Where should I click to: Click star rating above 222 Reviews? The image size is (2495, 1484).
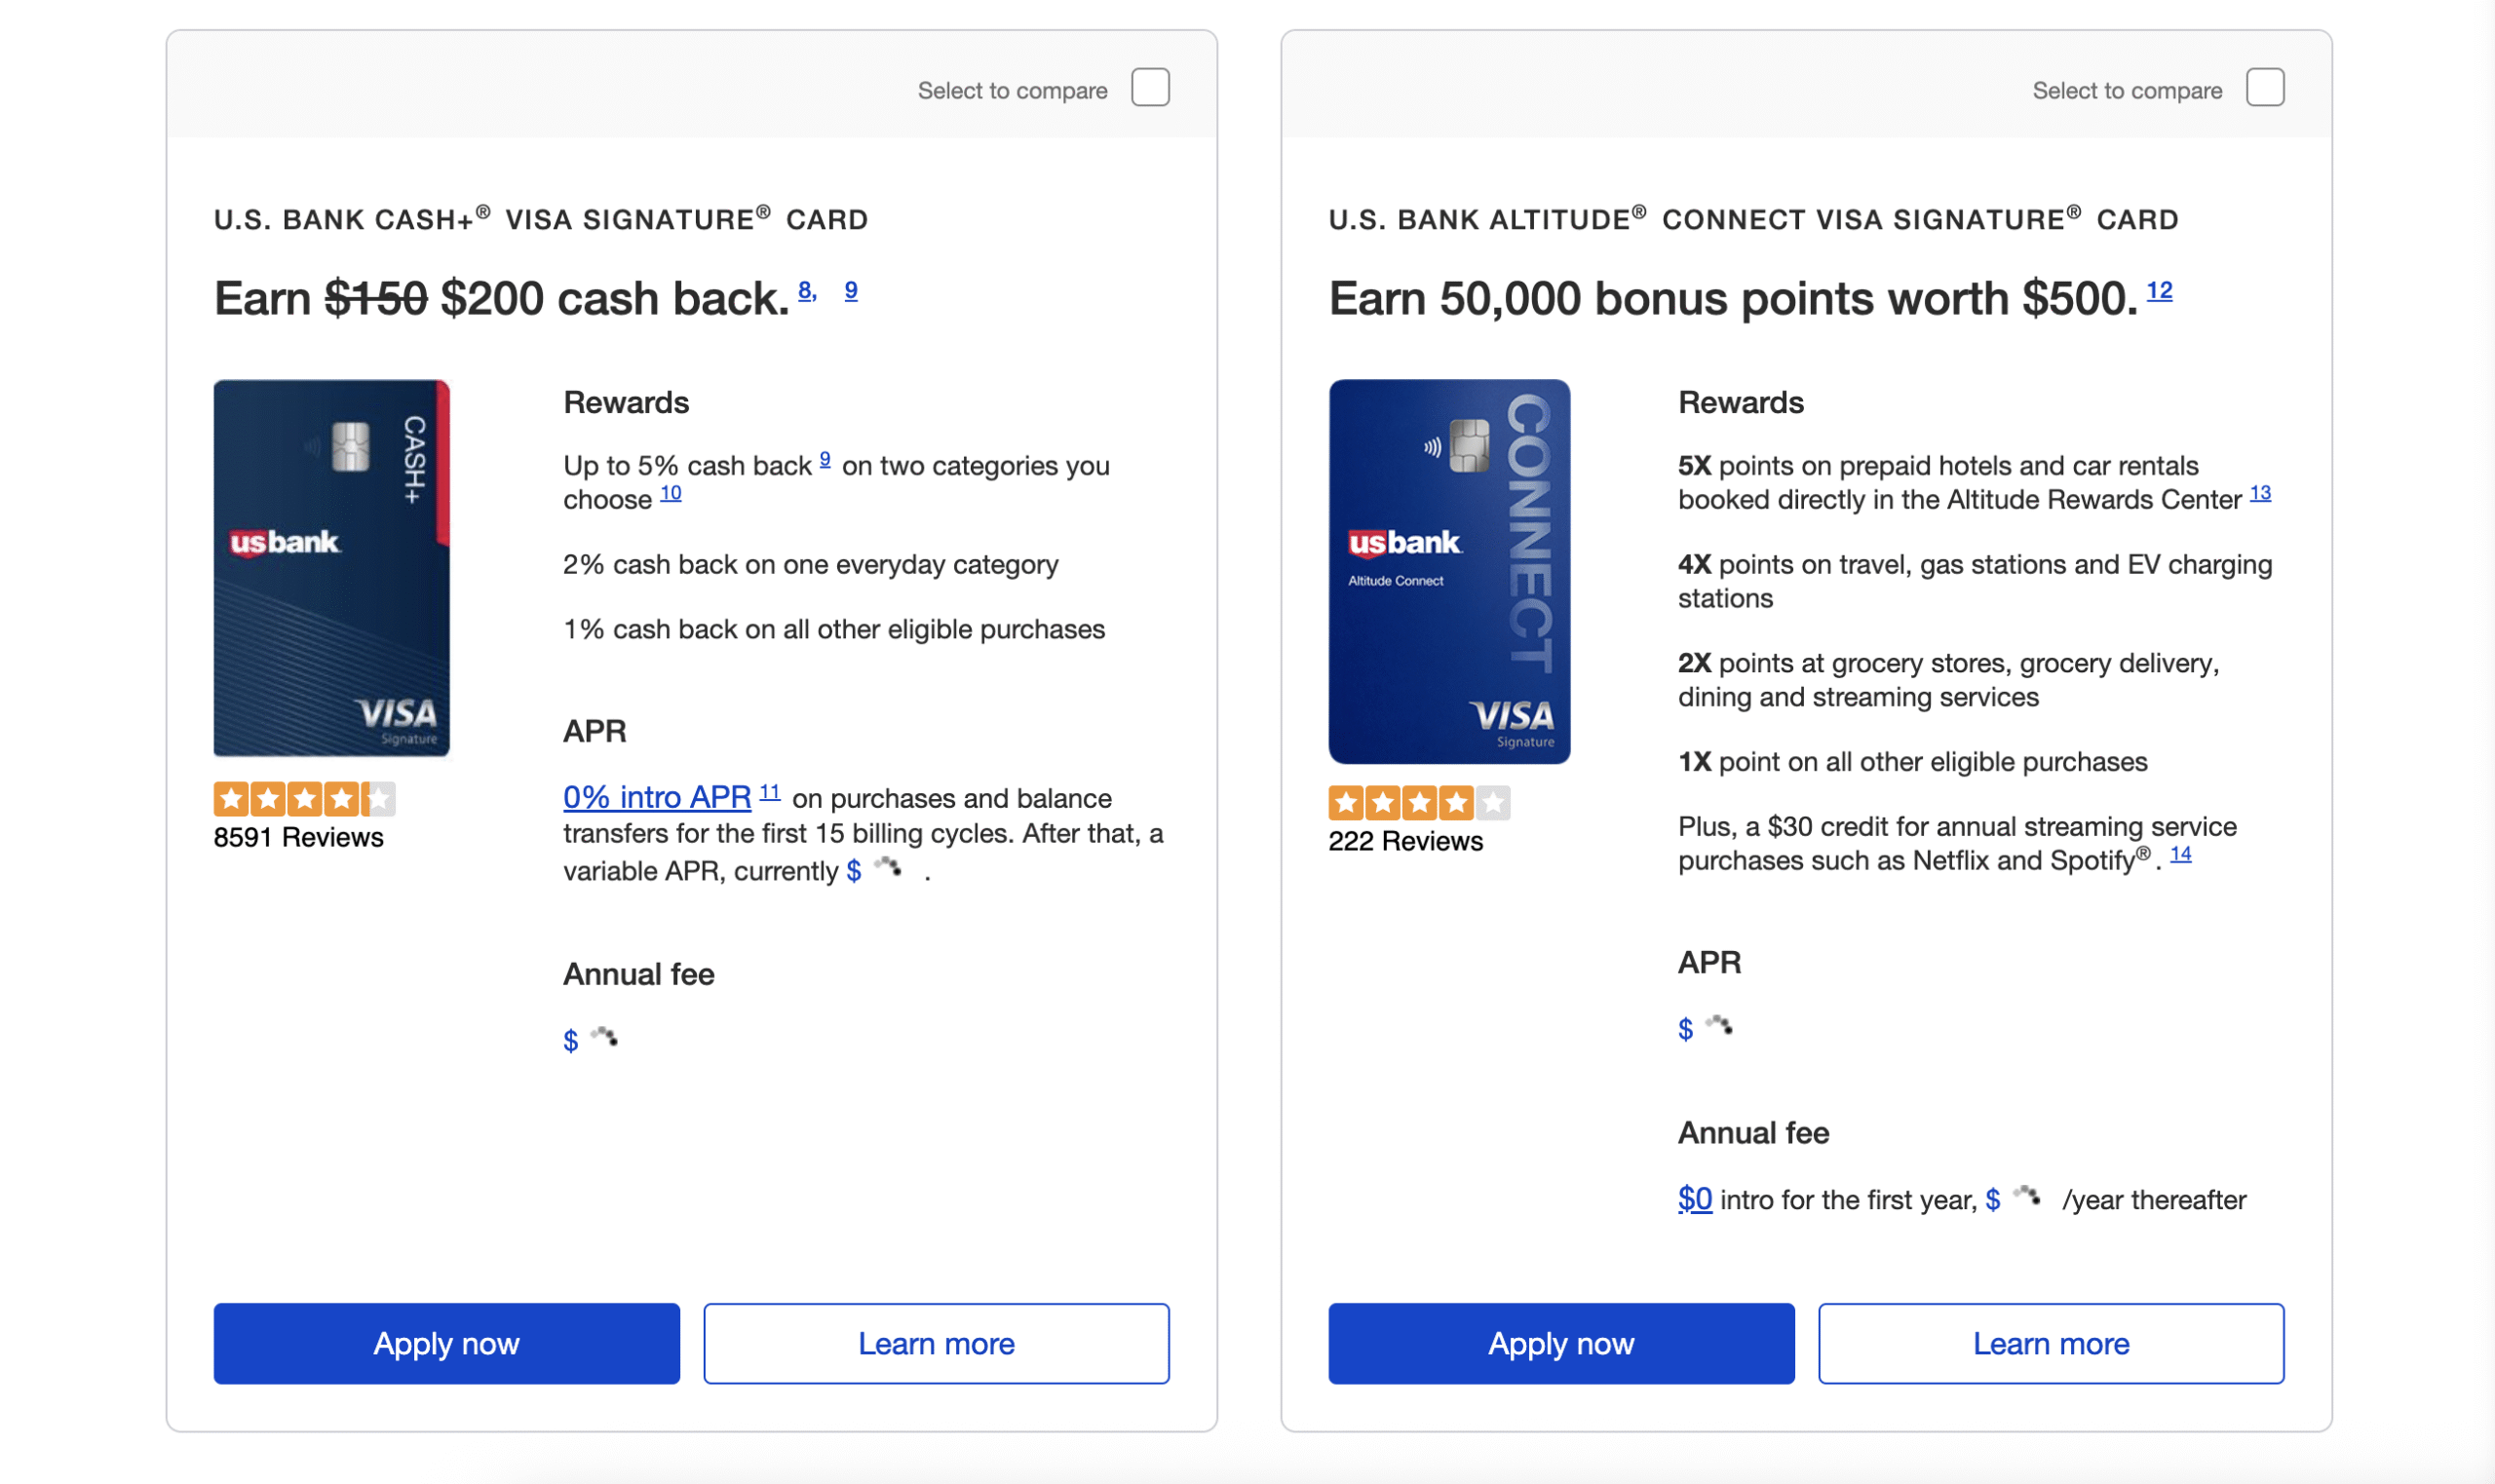pos(1419,802)
